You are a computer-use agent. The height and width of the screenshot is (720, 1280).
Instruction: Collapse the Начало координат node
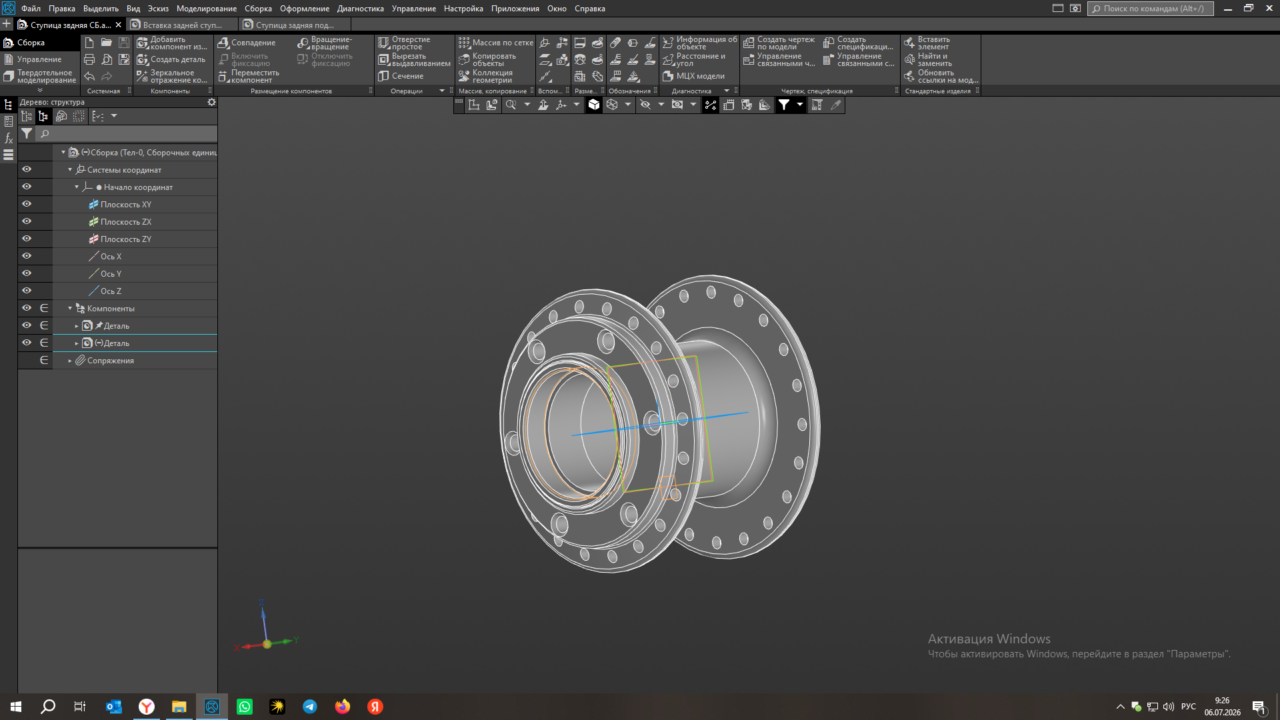click(76, 187)
